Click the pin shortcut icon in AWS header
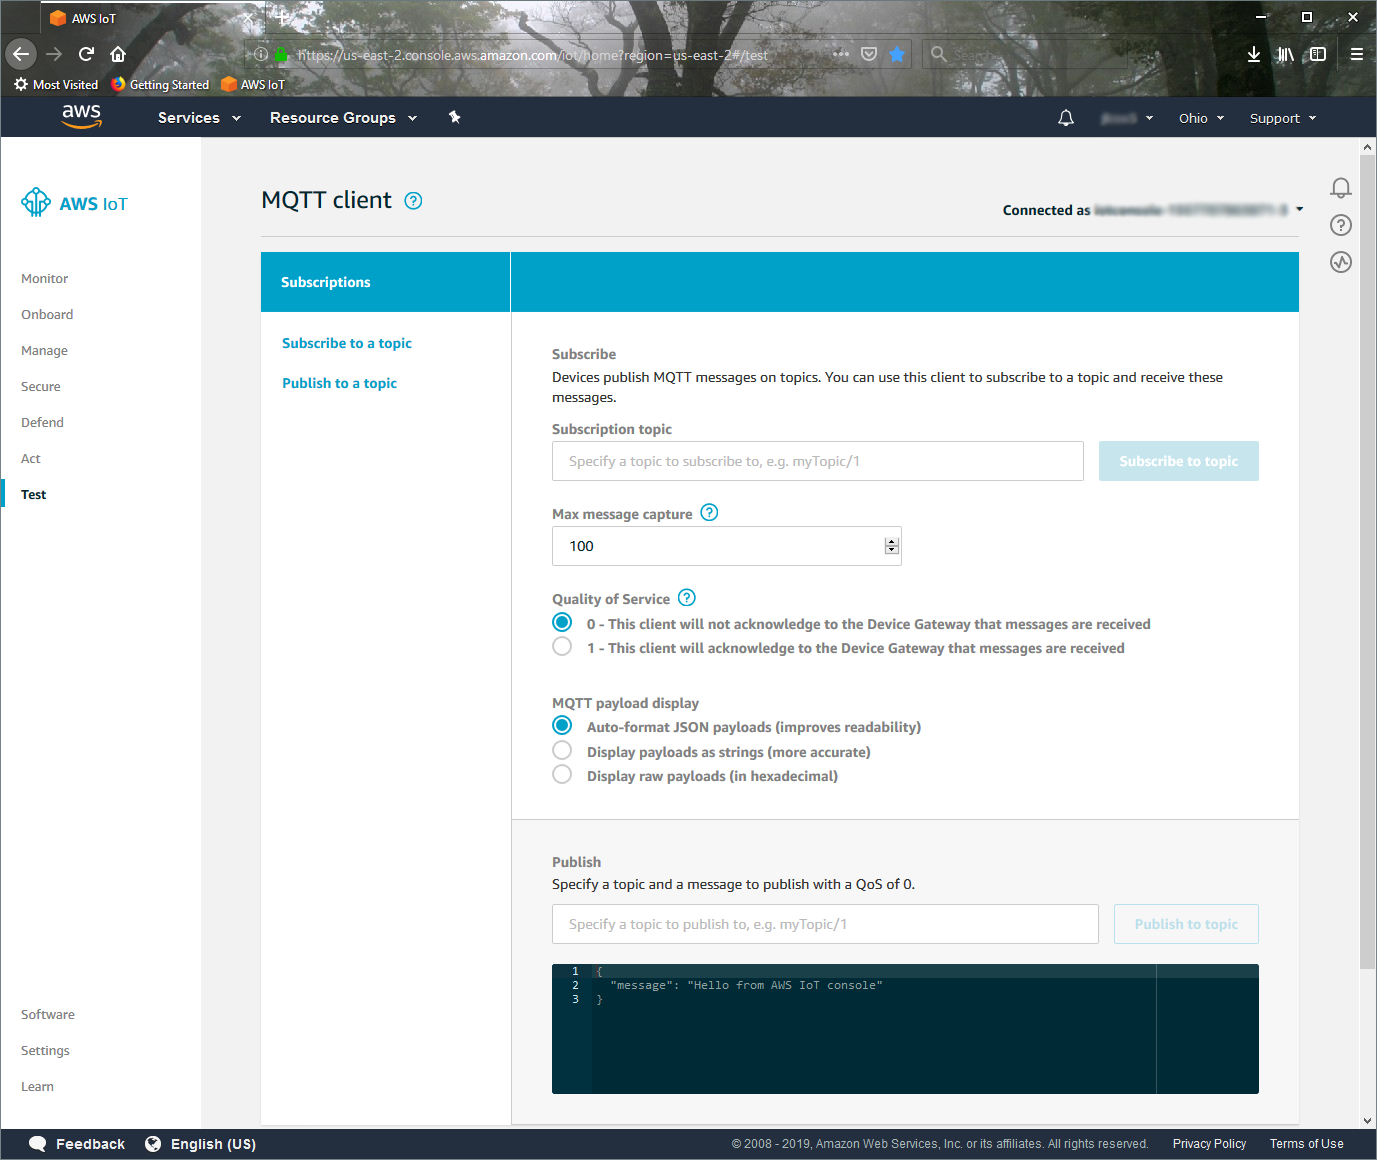The image size is (1377, 1160). 454,117
